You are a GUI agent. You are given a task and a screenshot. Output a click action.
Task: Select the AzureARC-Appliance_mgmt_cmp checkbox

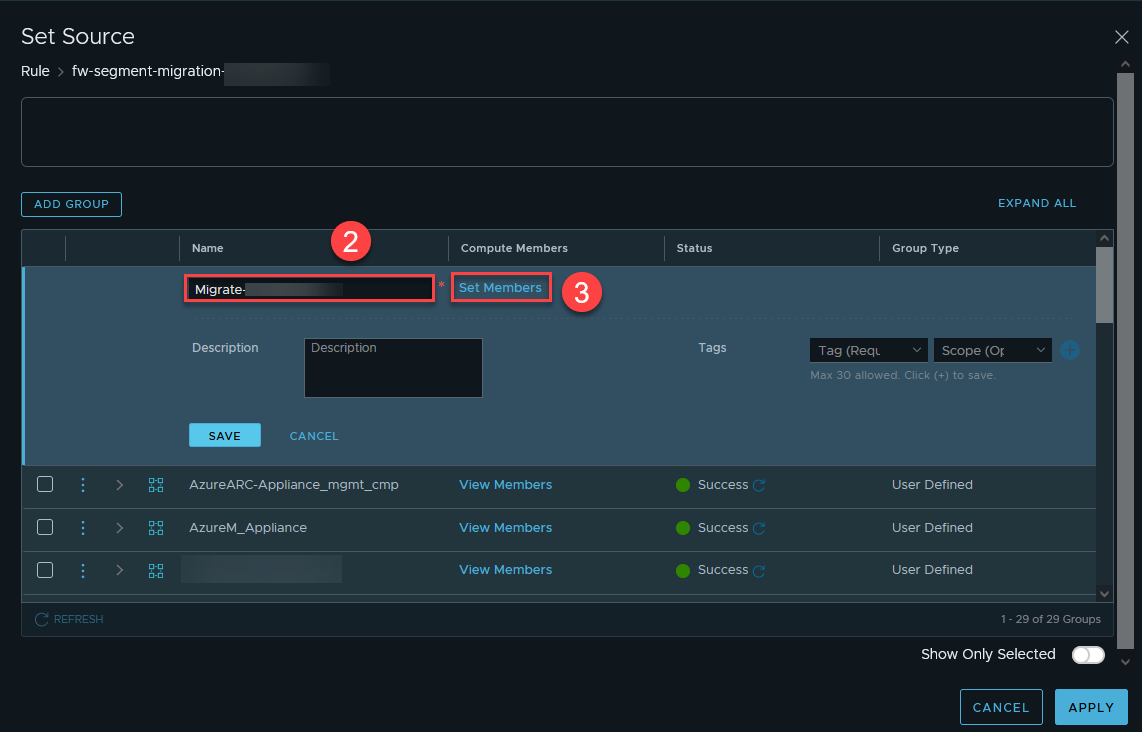(x=45, y=485)
